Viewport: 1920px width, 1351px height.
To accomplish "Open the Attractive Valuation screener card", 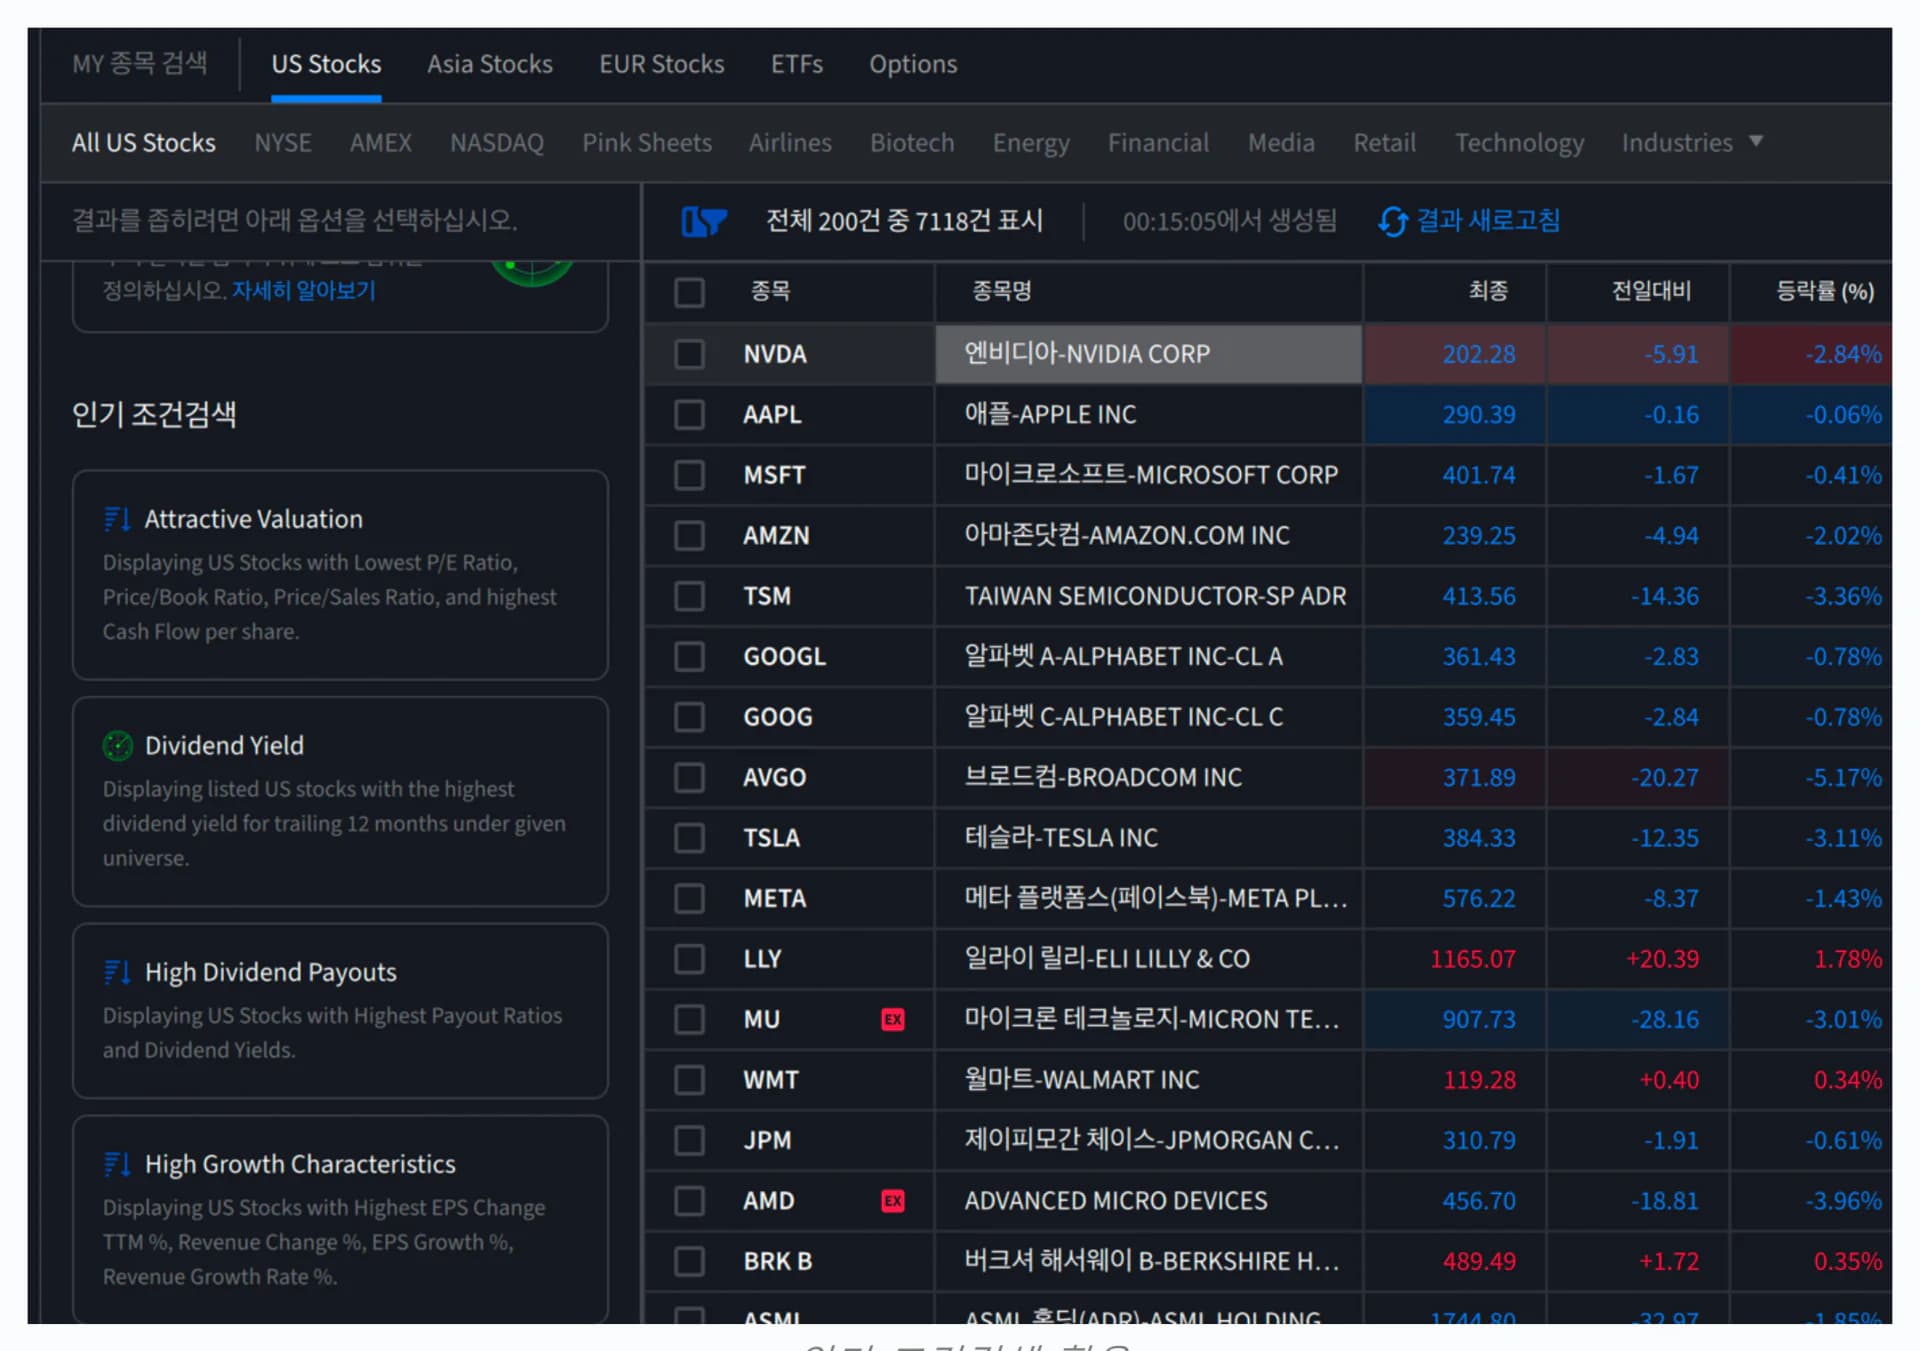I will [340, 575].
